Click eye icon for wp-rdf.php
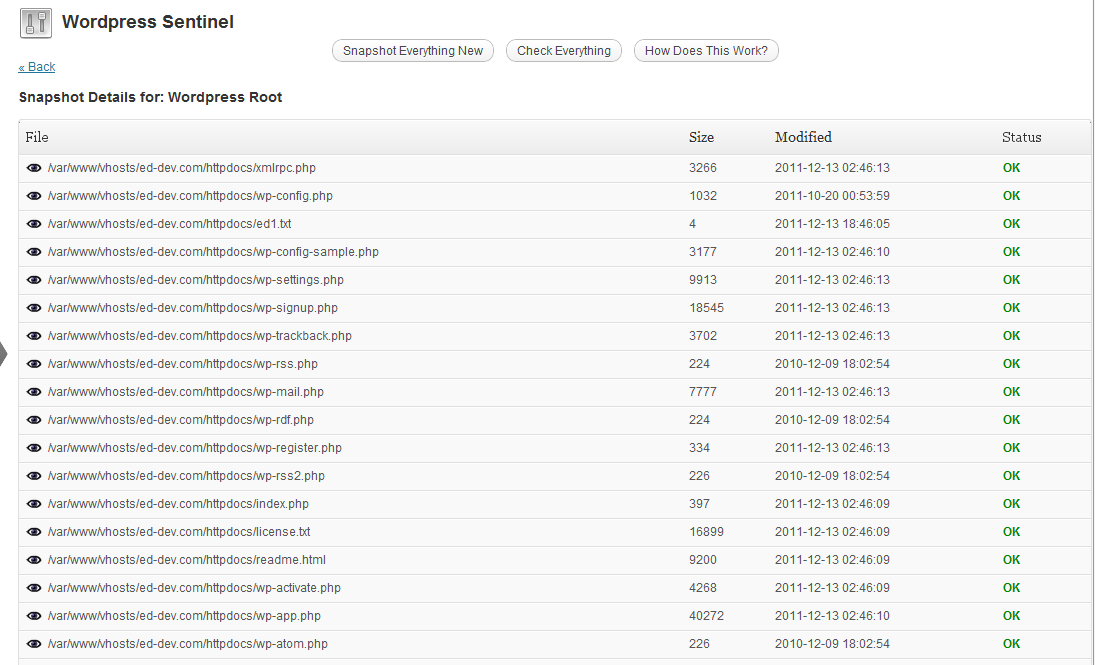 34,420
